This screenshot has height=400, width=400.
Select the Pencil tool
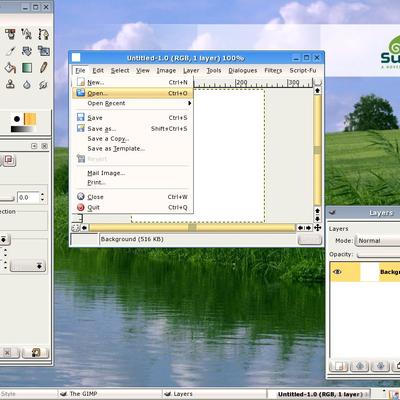[43, 68]
